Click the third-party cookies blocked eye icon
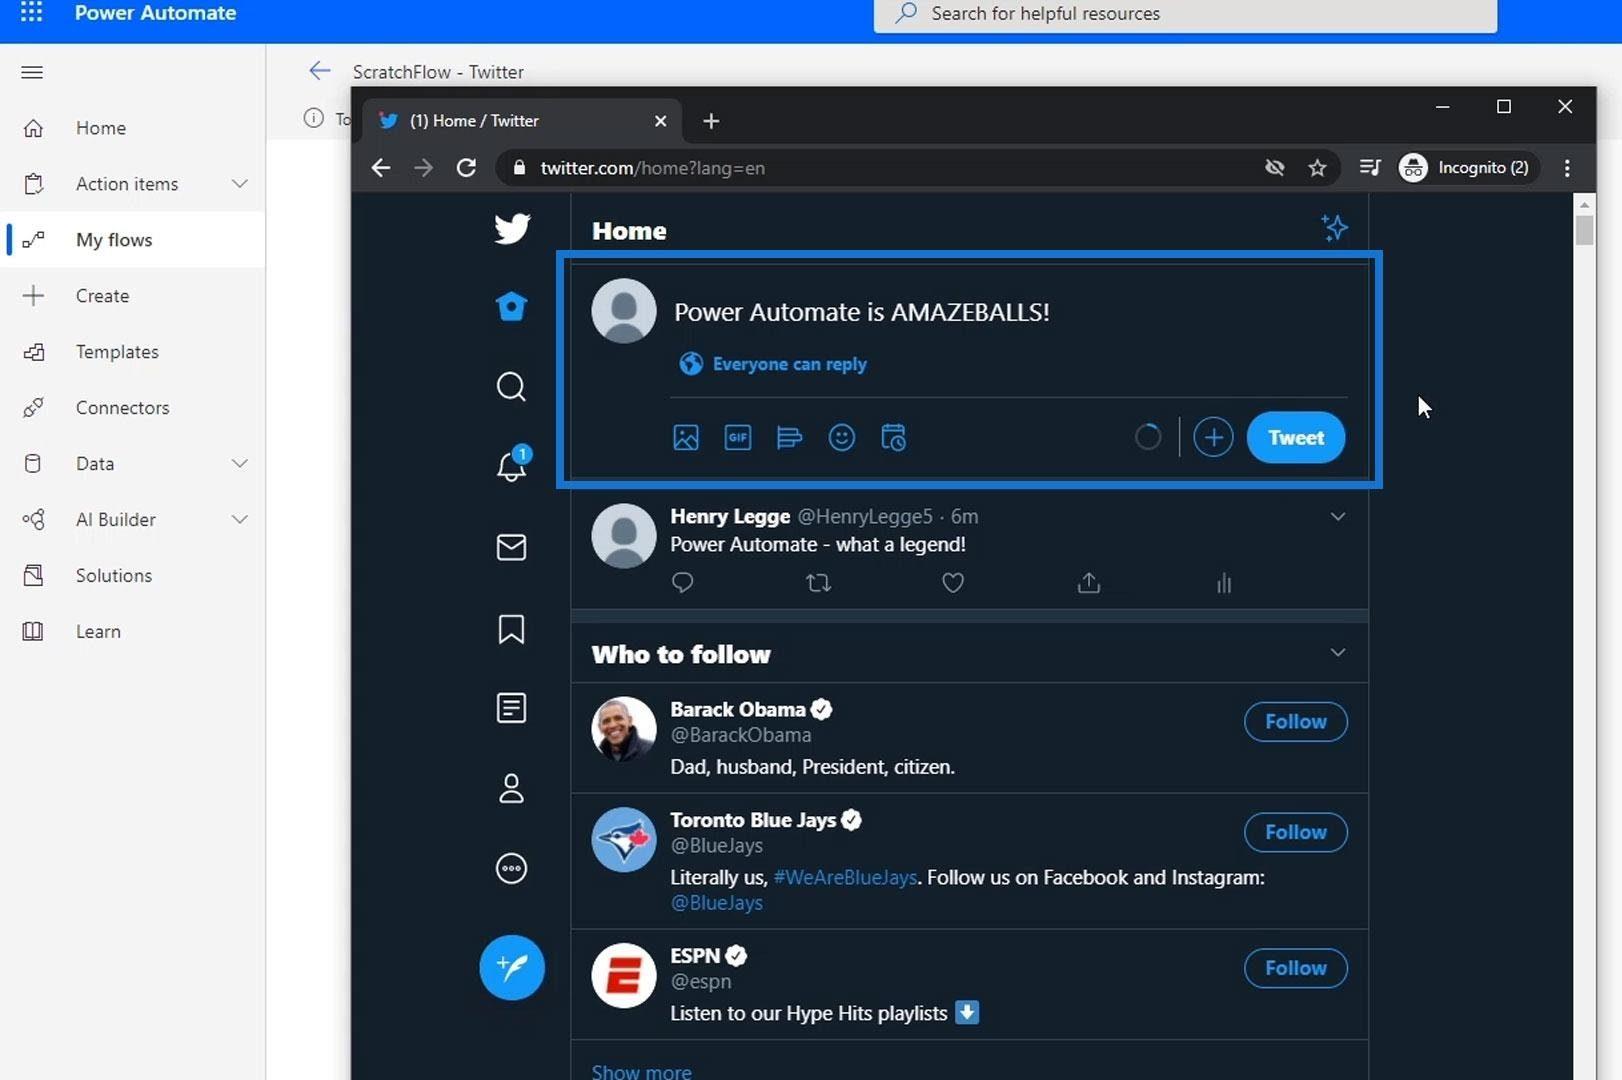This screenshot has width=1622, height=1080. click(x=1274, y=167)
